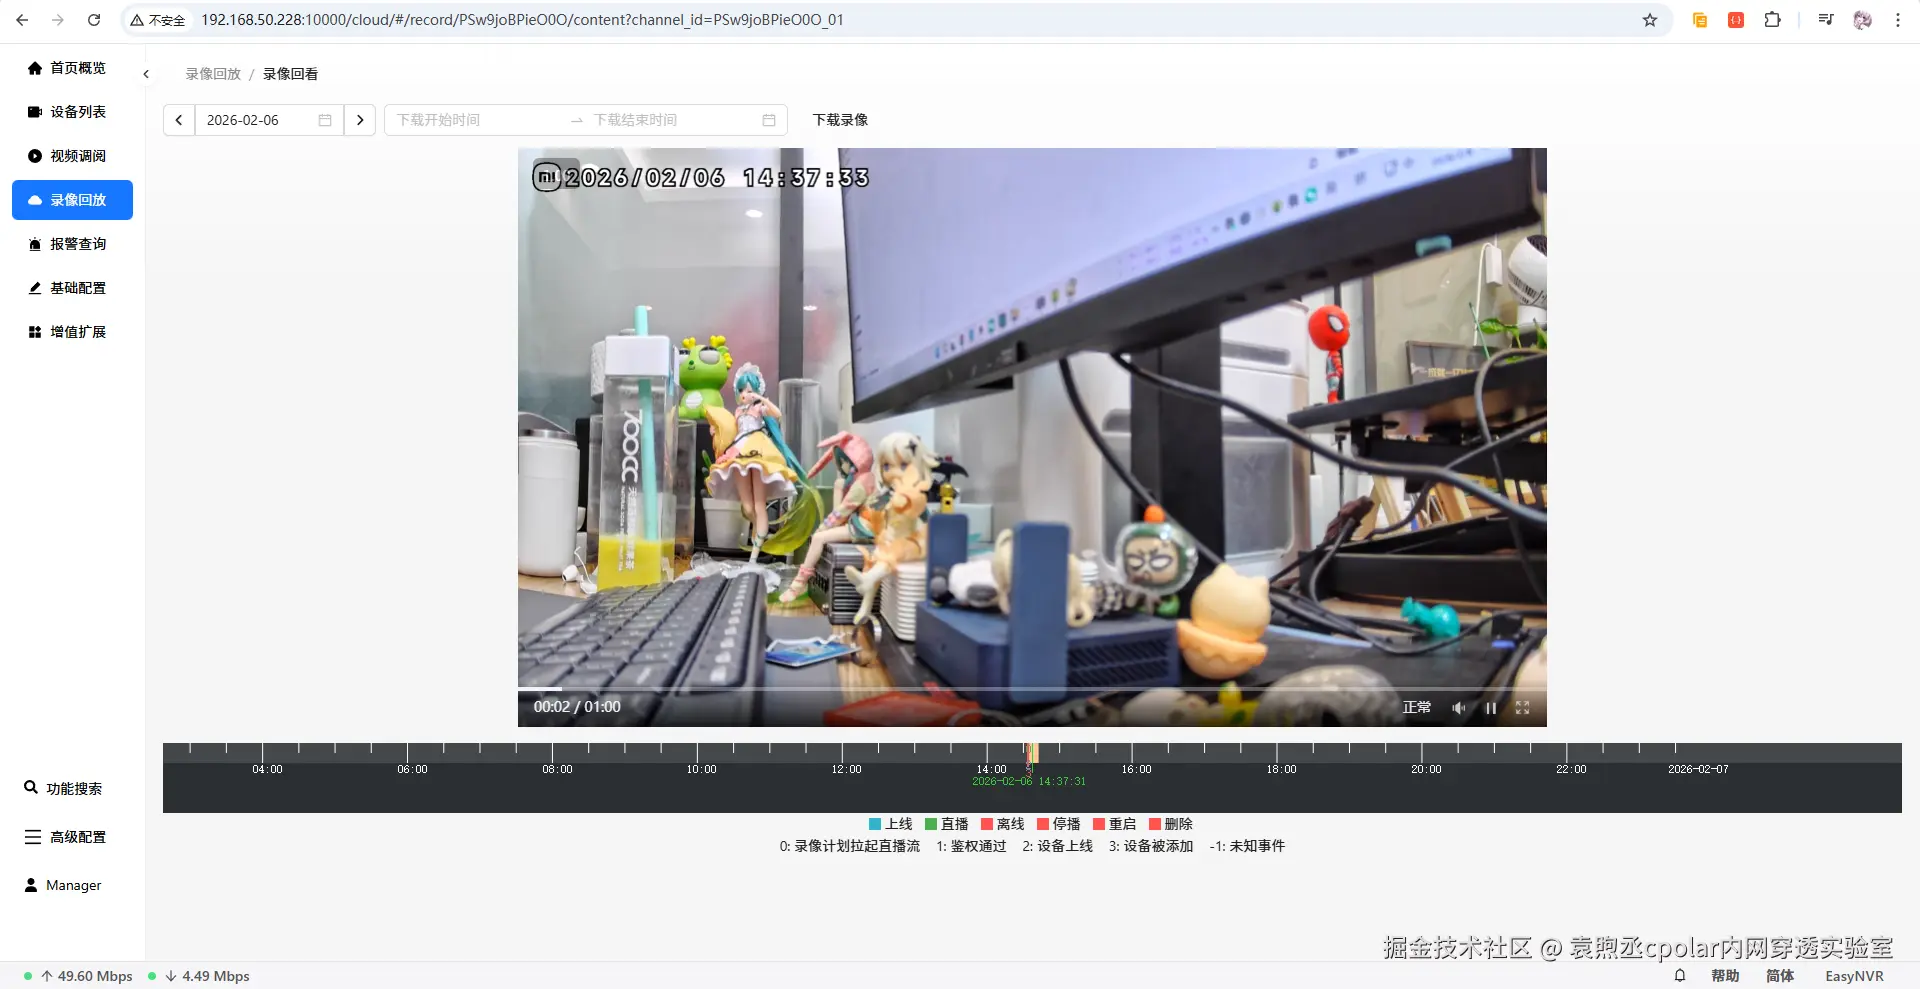Viewport: 1920px width, 989px height.
Task: Open 增值扩展 value-added extensions page
Action: [67, 332]
